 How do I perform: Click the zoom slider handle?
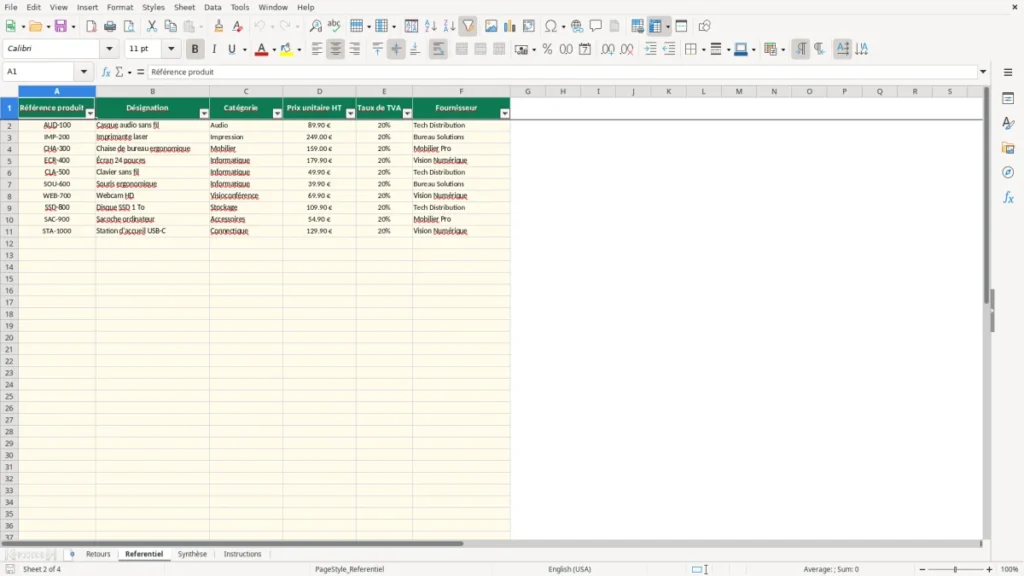click(x=955, y=569)
